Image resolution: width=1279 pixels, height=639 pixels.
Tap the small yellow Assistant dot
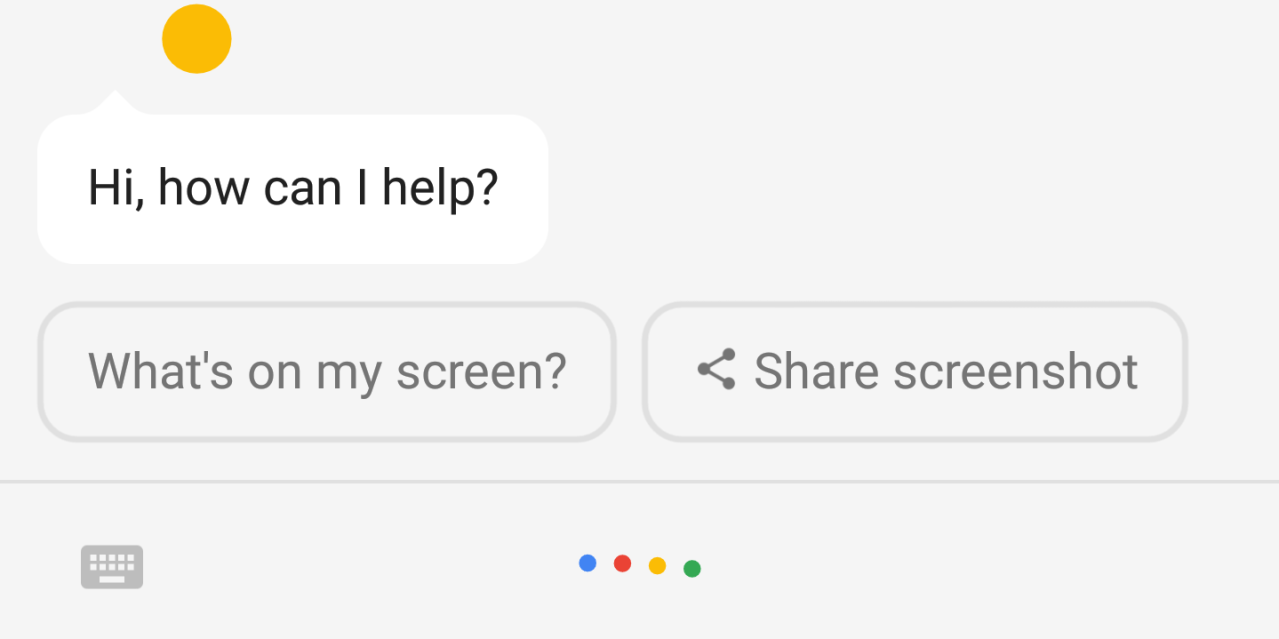point(657,566)
